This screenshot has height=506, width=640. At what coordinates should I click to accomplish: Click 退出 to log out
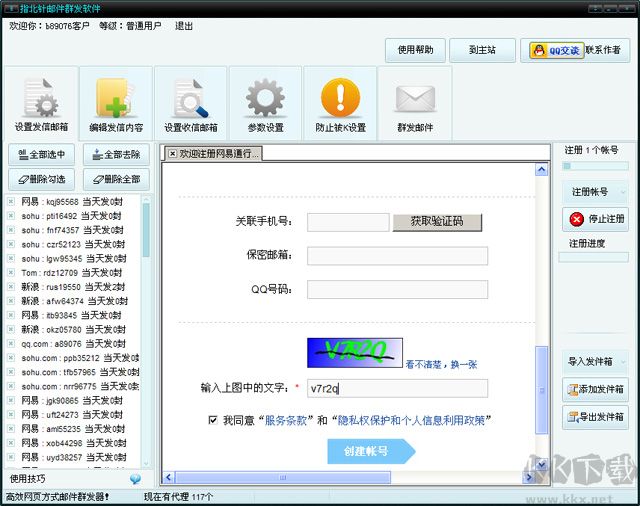point(184,26)
